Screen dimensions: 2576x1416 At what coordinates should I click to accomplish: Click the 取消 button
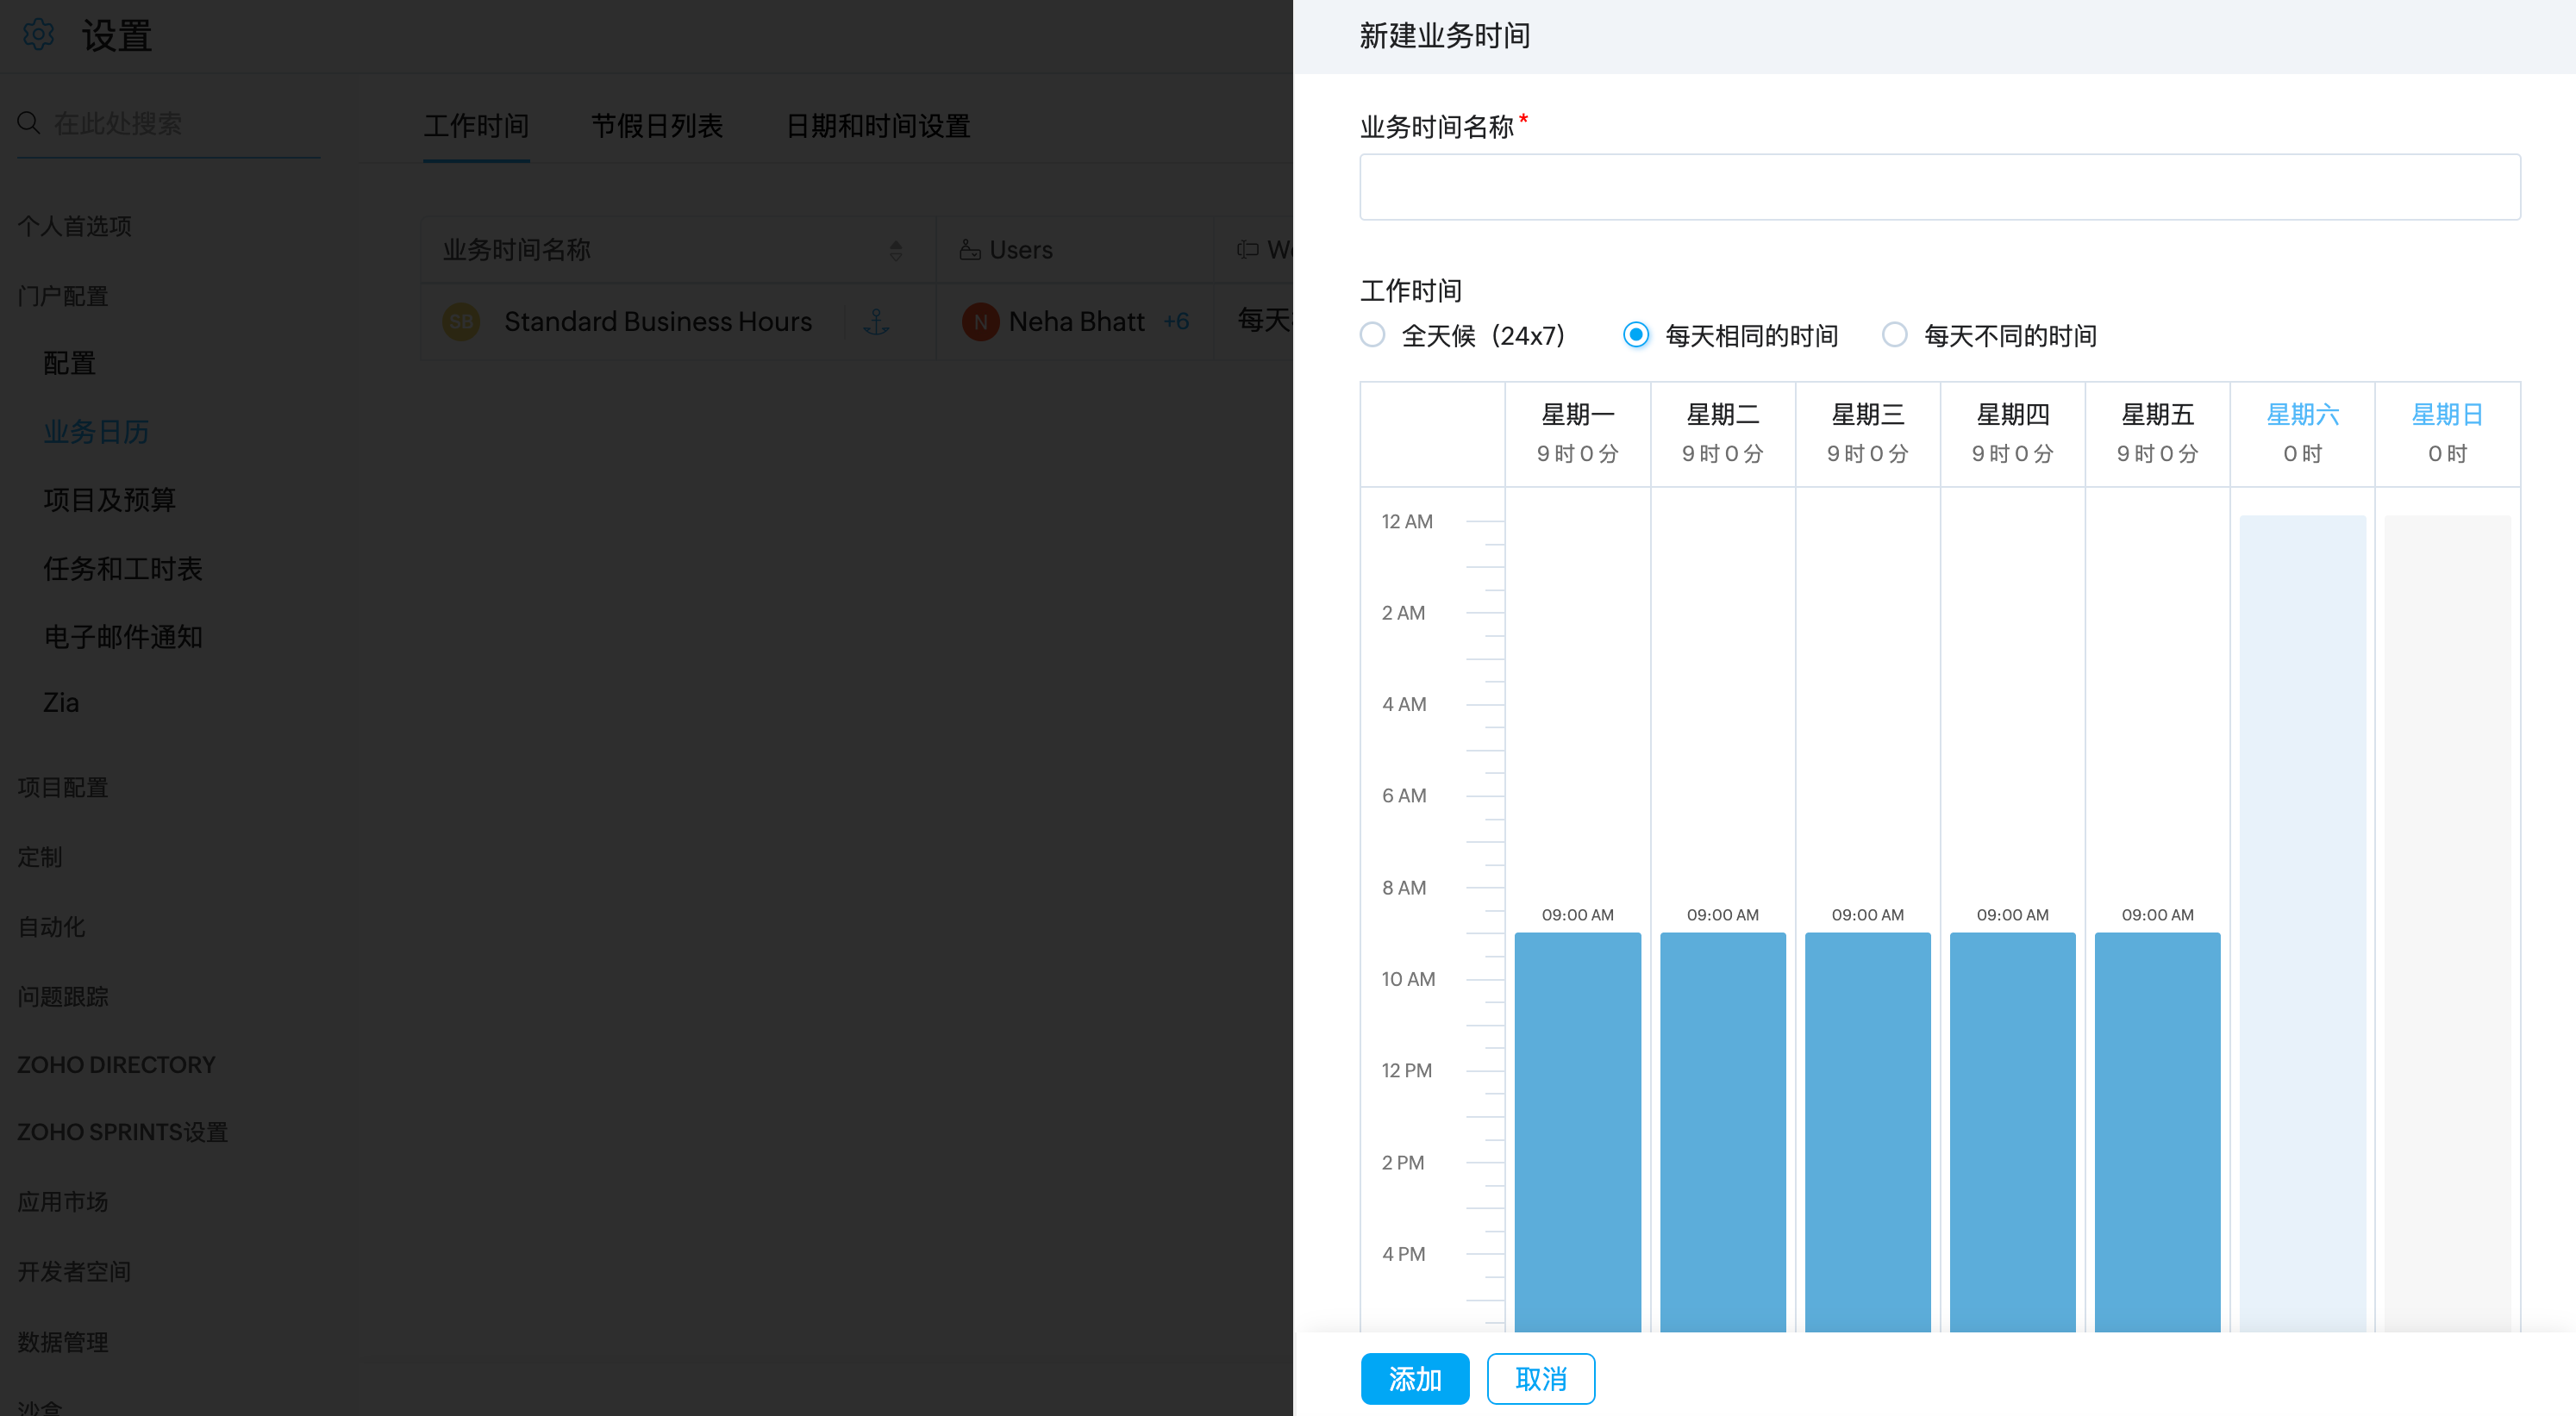1540,1378
